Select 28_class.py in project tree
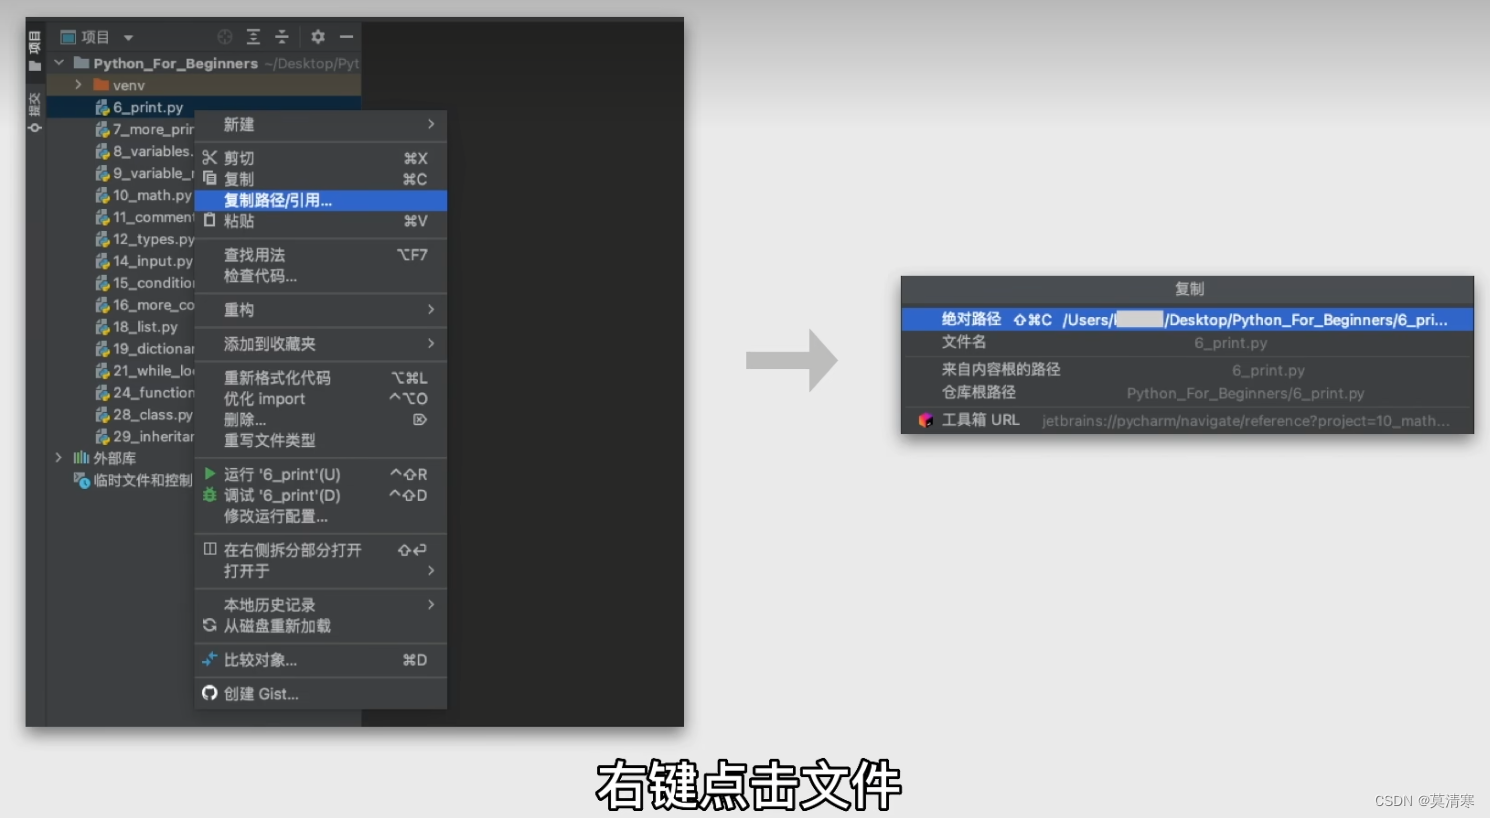The image size is (1490, 818). [144, 415]
